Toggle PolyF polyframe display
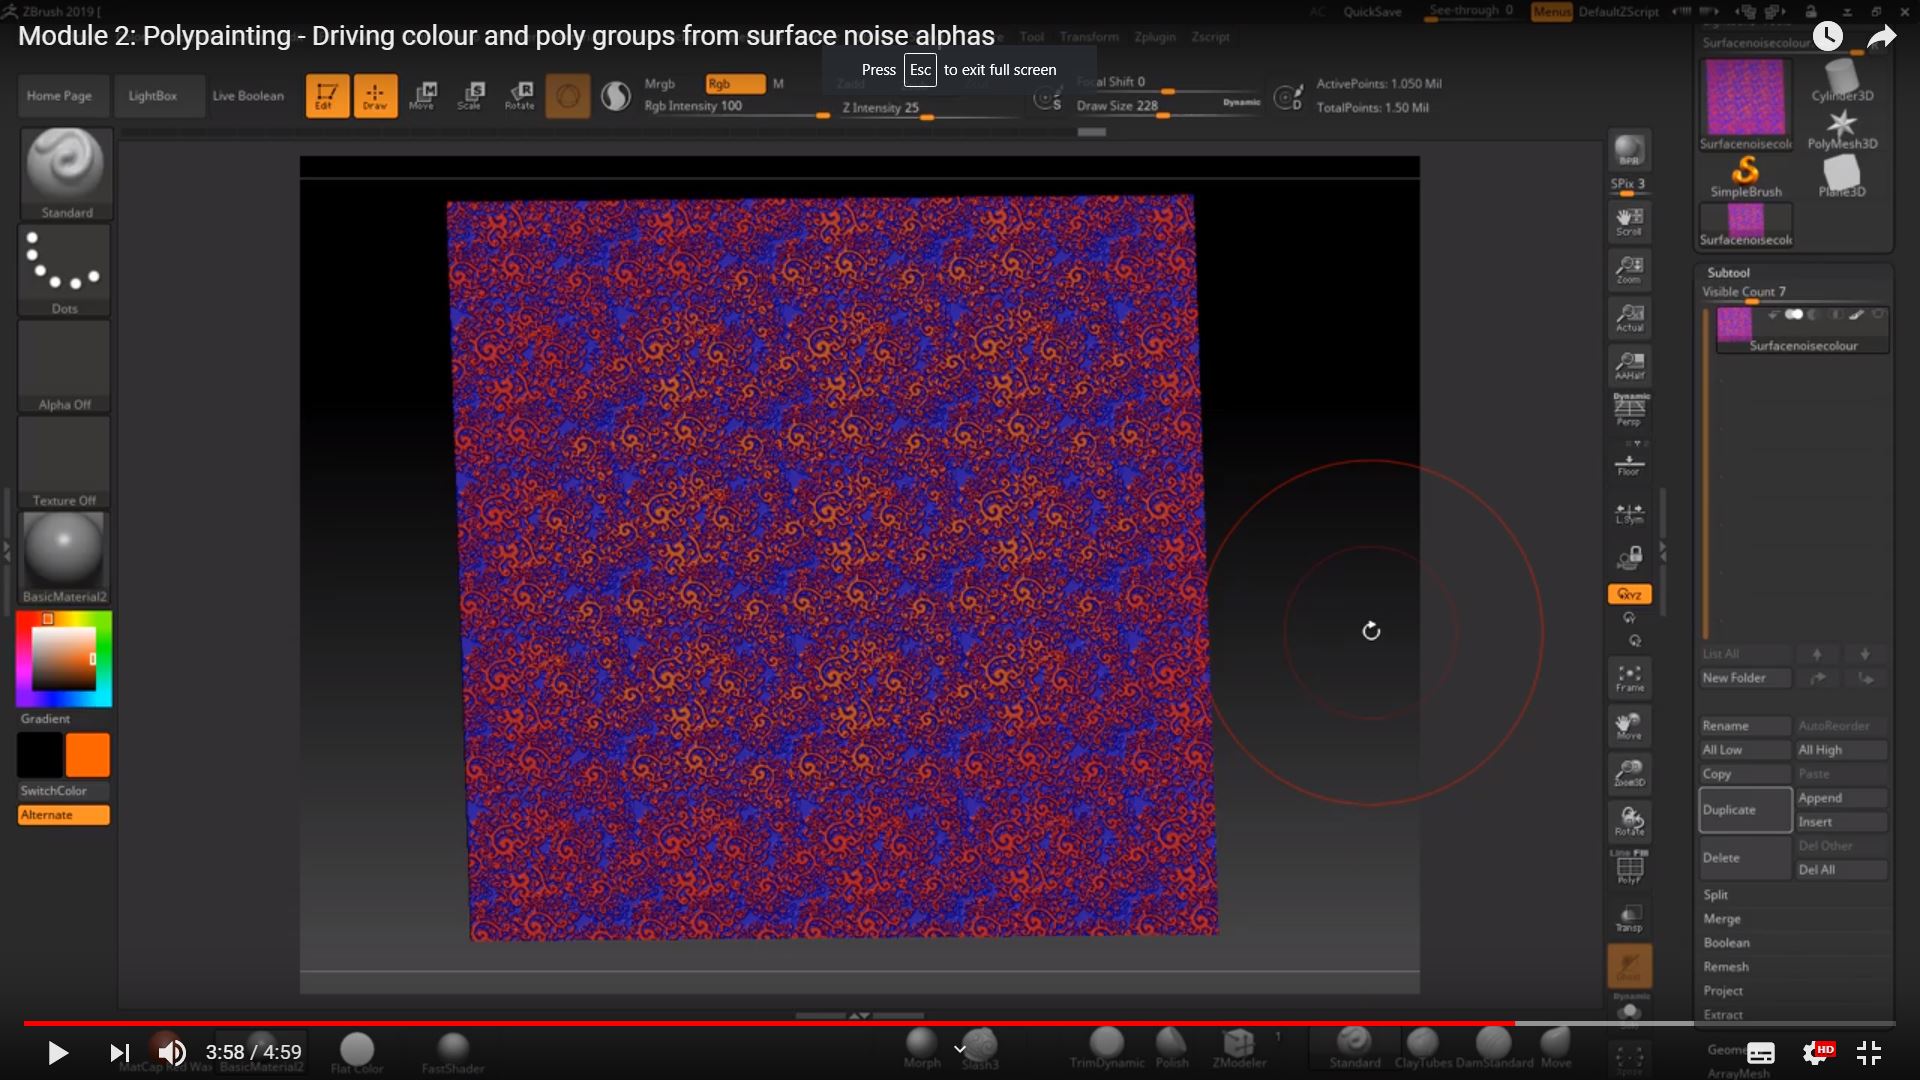1920x1080 pixels. click(1629, 867)
